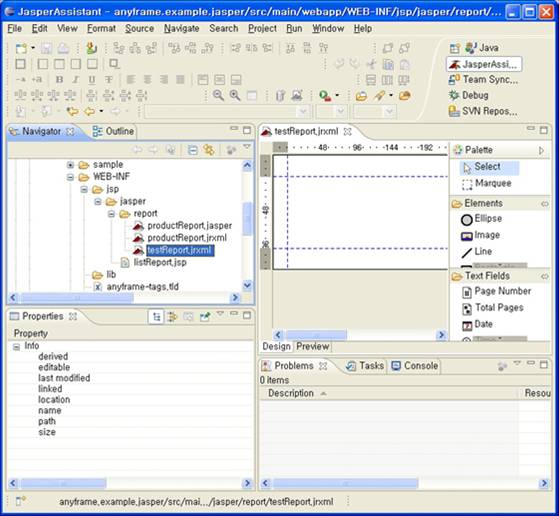Image resolution: width=559 pixels, height=516 pixels.
Task: Switch to JasperAssistant perspective
Action: point(484,65)
